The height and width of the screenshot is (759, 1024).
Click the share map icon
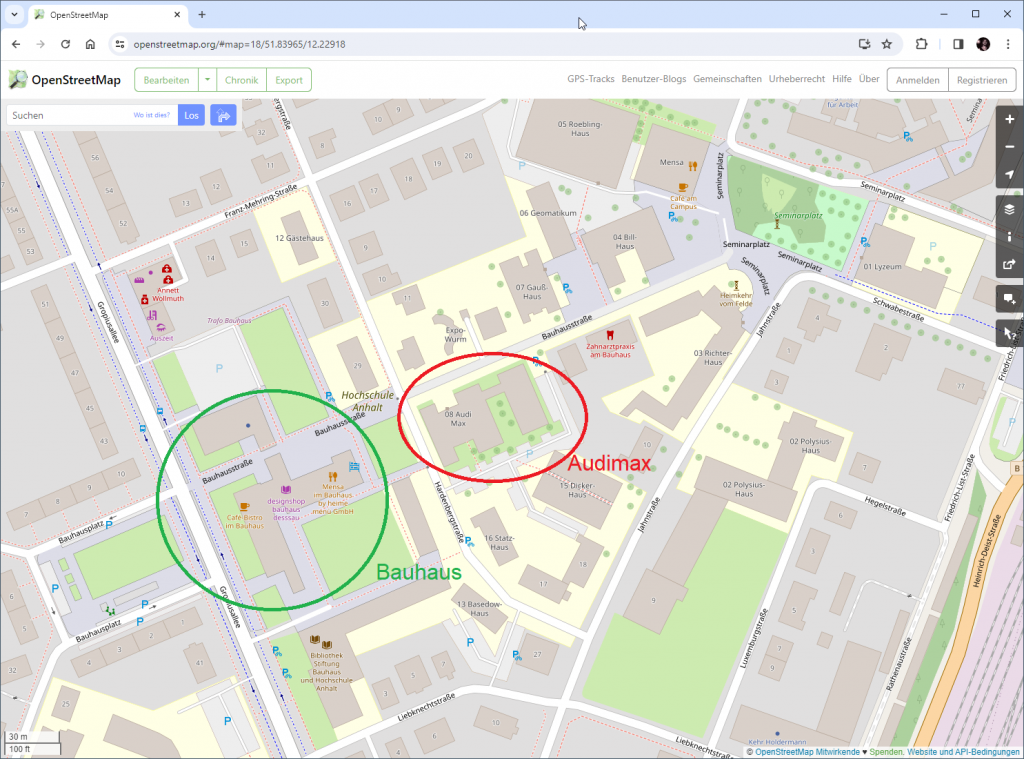1009,265
